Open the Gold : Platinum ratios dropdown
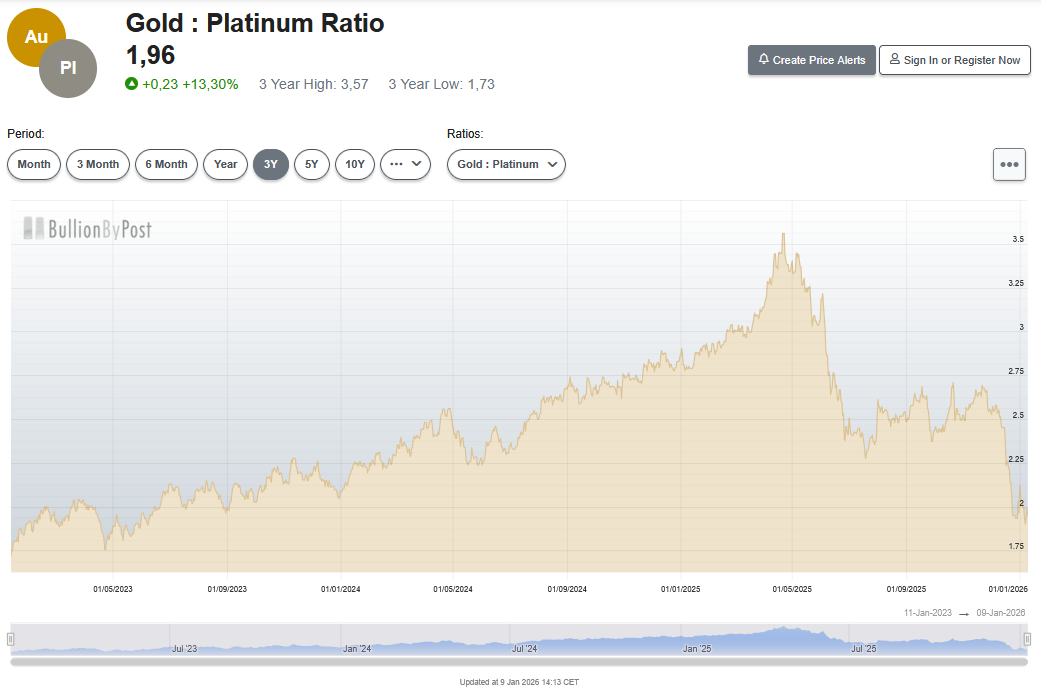Image resolution: width=1041 pixels, height=693 pixels. [x=506, y=164]
